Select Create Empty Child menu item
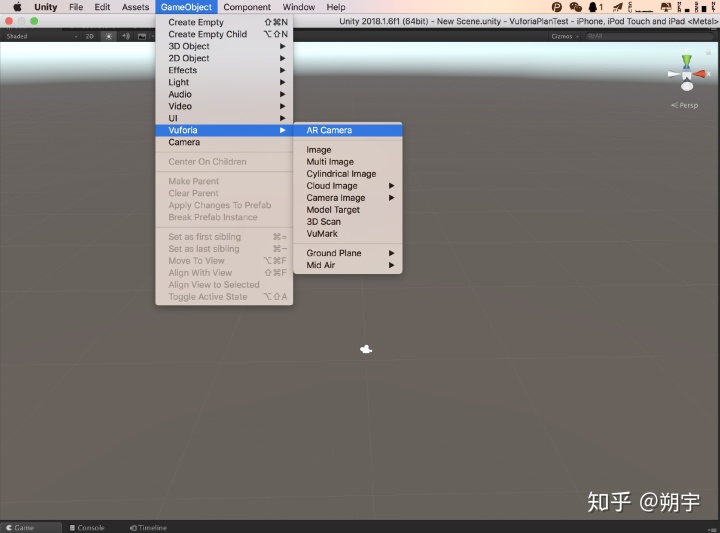The width and height of the screenshot is (720, 533). [224, 34]
